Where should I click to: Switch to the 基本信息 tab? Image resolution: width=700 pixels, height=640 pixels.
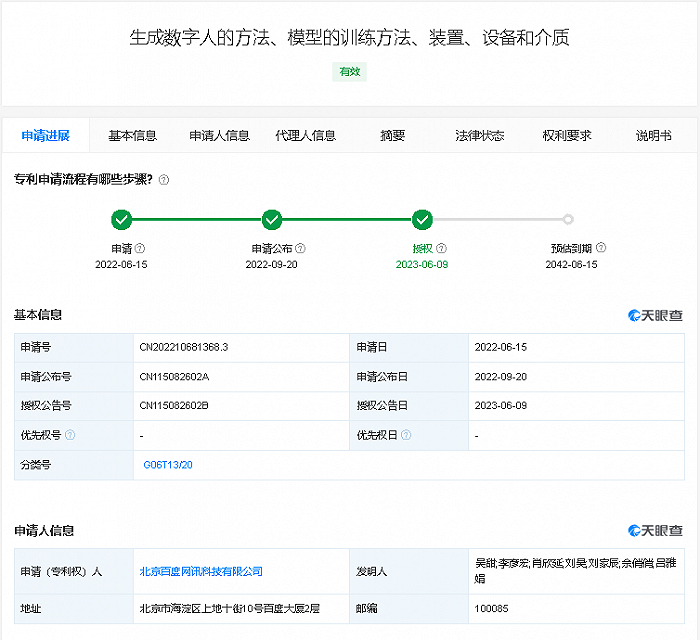point(133,136)
